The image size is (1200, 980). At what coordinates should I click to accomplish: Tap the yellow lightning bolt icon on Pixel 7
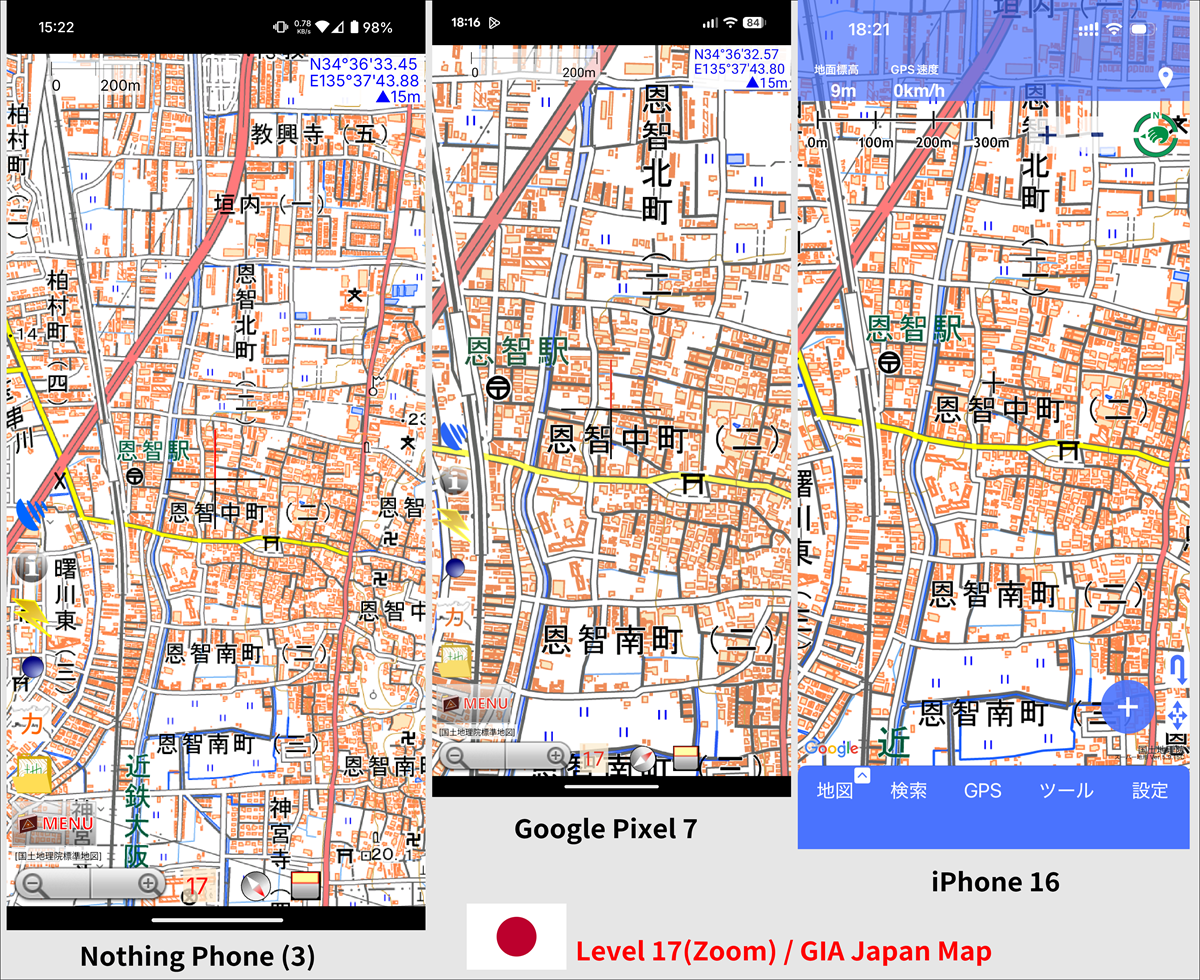[453, 522]
